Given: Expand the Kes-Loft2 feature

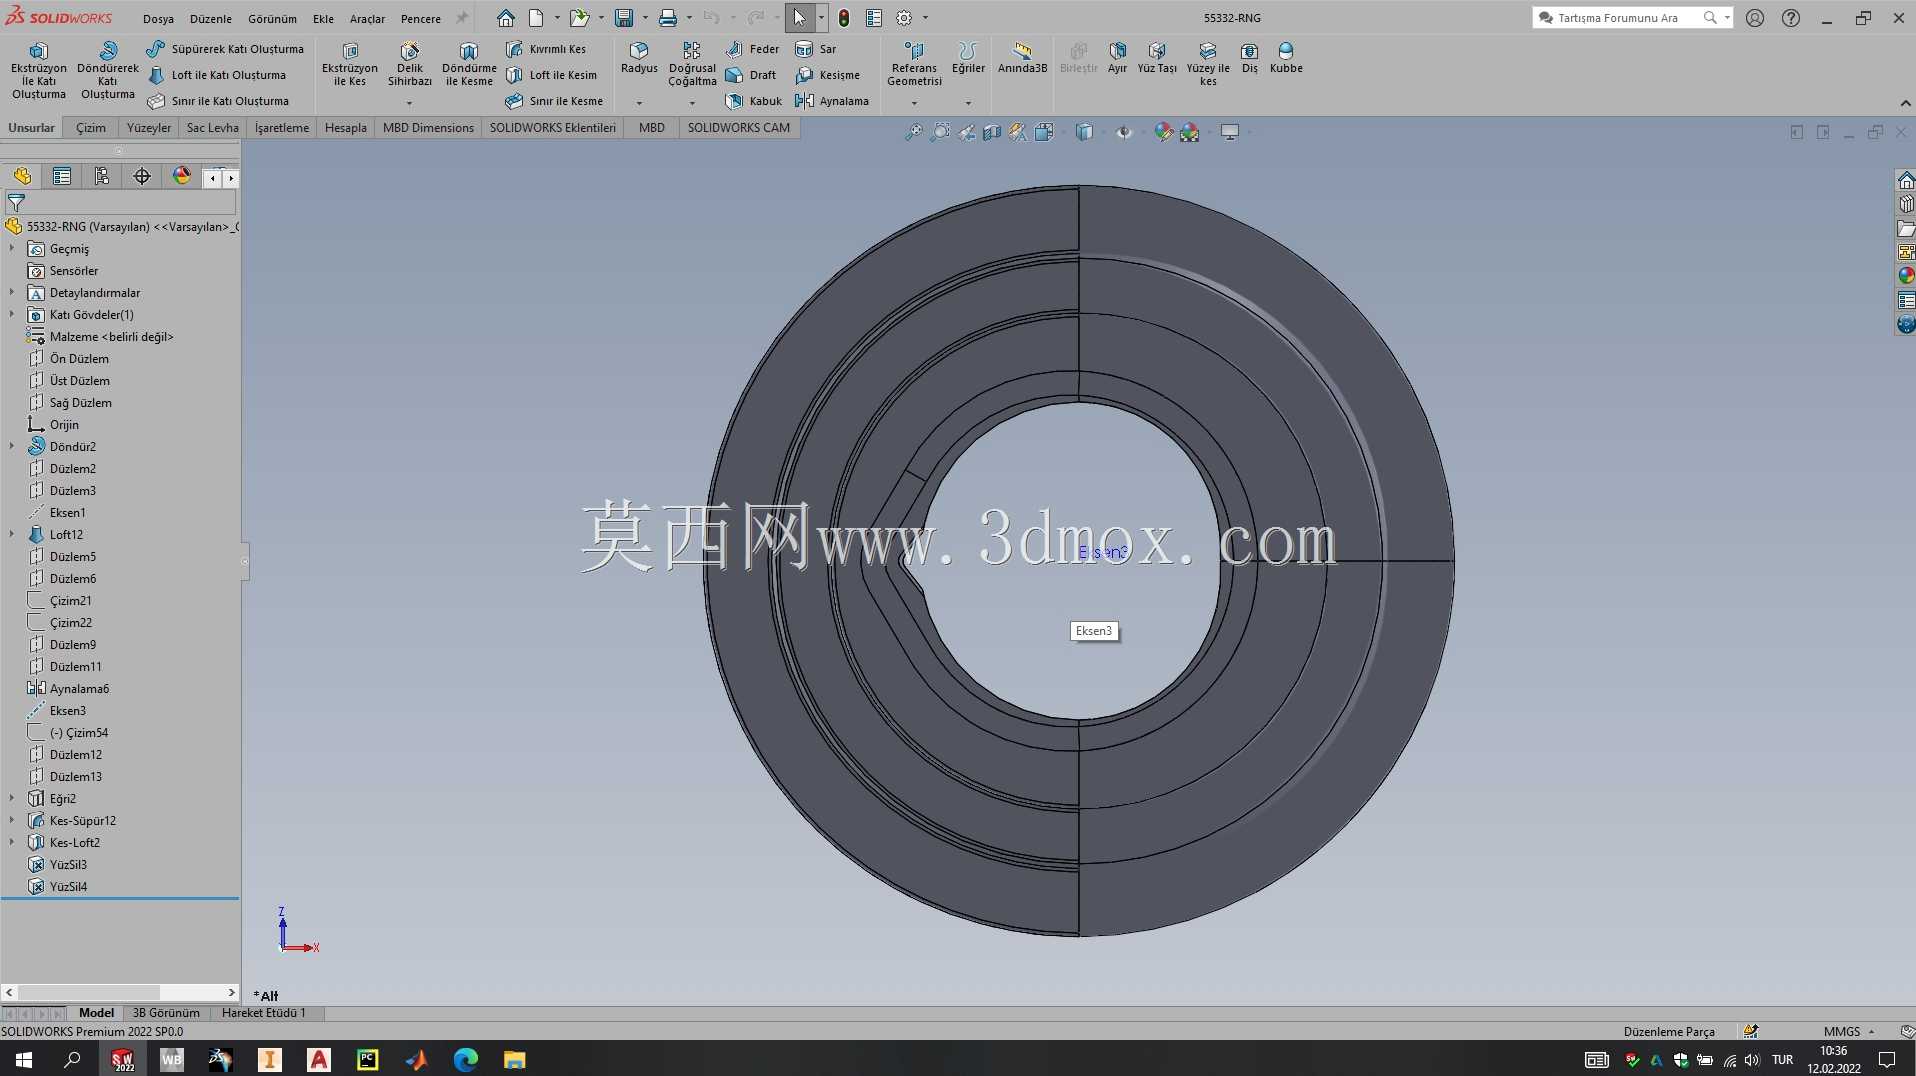Looking at the screenshot, I should pos(12,842).
